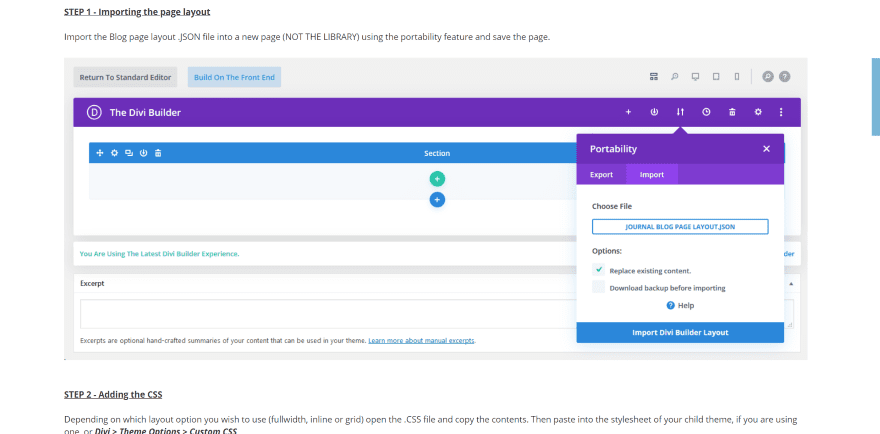The width and height of the screenshot is (880, 434).
Task: Click the zoom magnifier view icon
Action: click(675, 76)
